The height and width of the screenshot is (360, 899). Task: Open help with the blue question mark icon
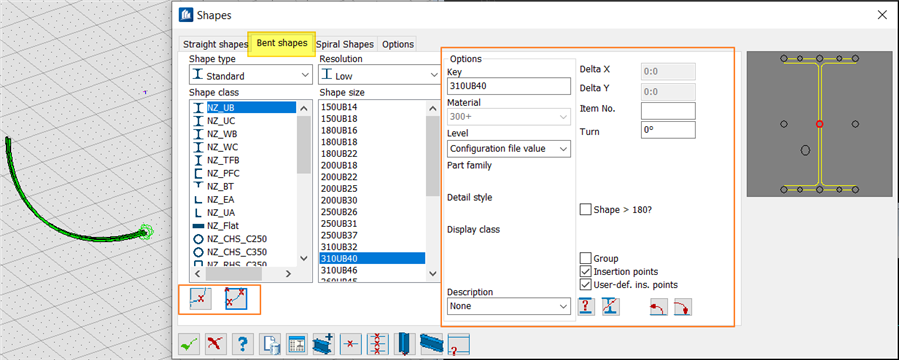[243, 344]
